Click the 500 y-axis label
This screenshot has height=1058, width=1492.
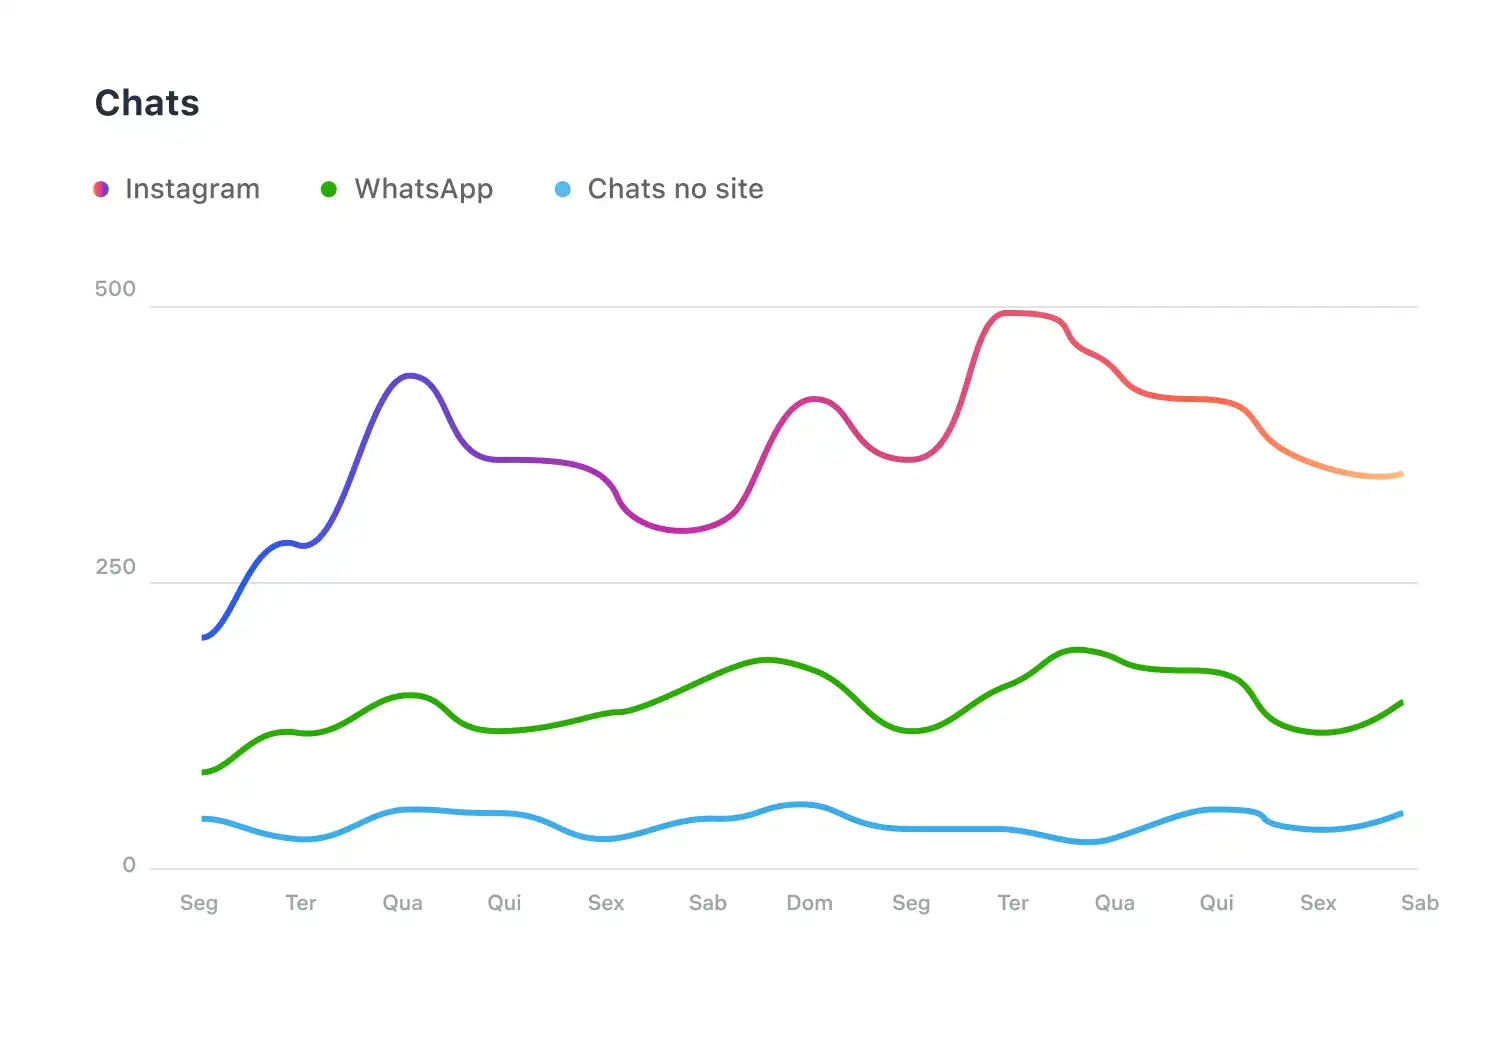(x=115, y=289)
